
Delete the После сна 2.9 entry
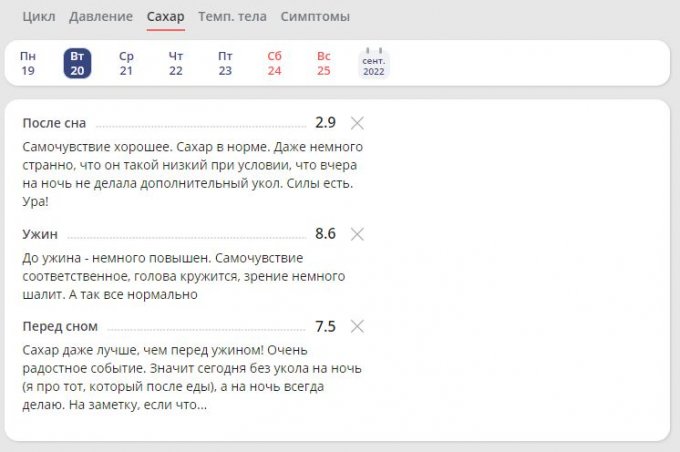[357, 123]
